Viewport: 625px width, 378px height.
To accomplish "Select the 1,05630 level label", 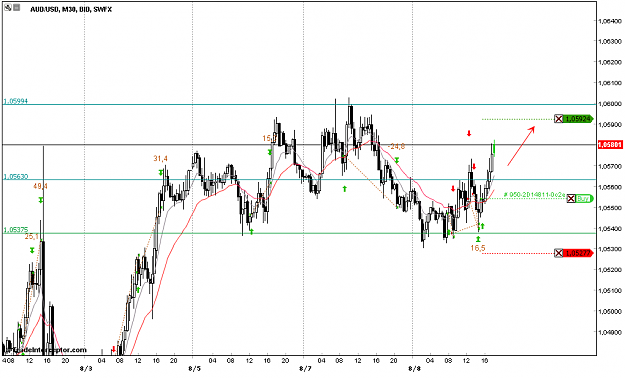I will pos(16,176).
